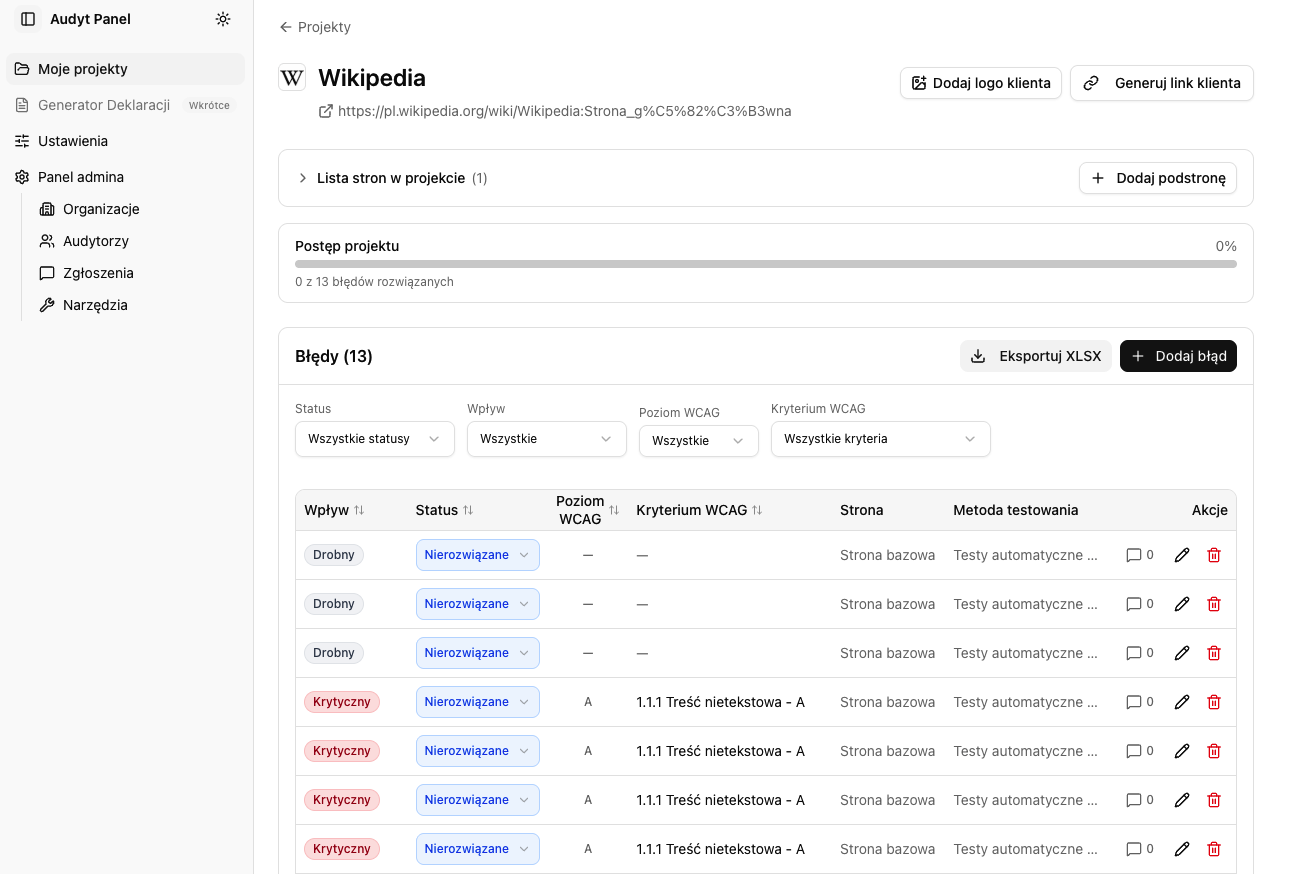This screenshot has height=874, width=1290.
Task: Edit the error in the second Drobny row
Action: (1182, 604)
